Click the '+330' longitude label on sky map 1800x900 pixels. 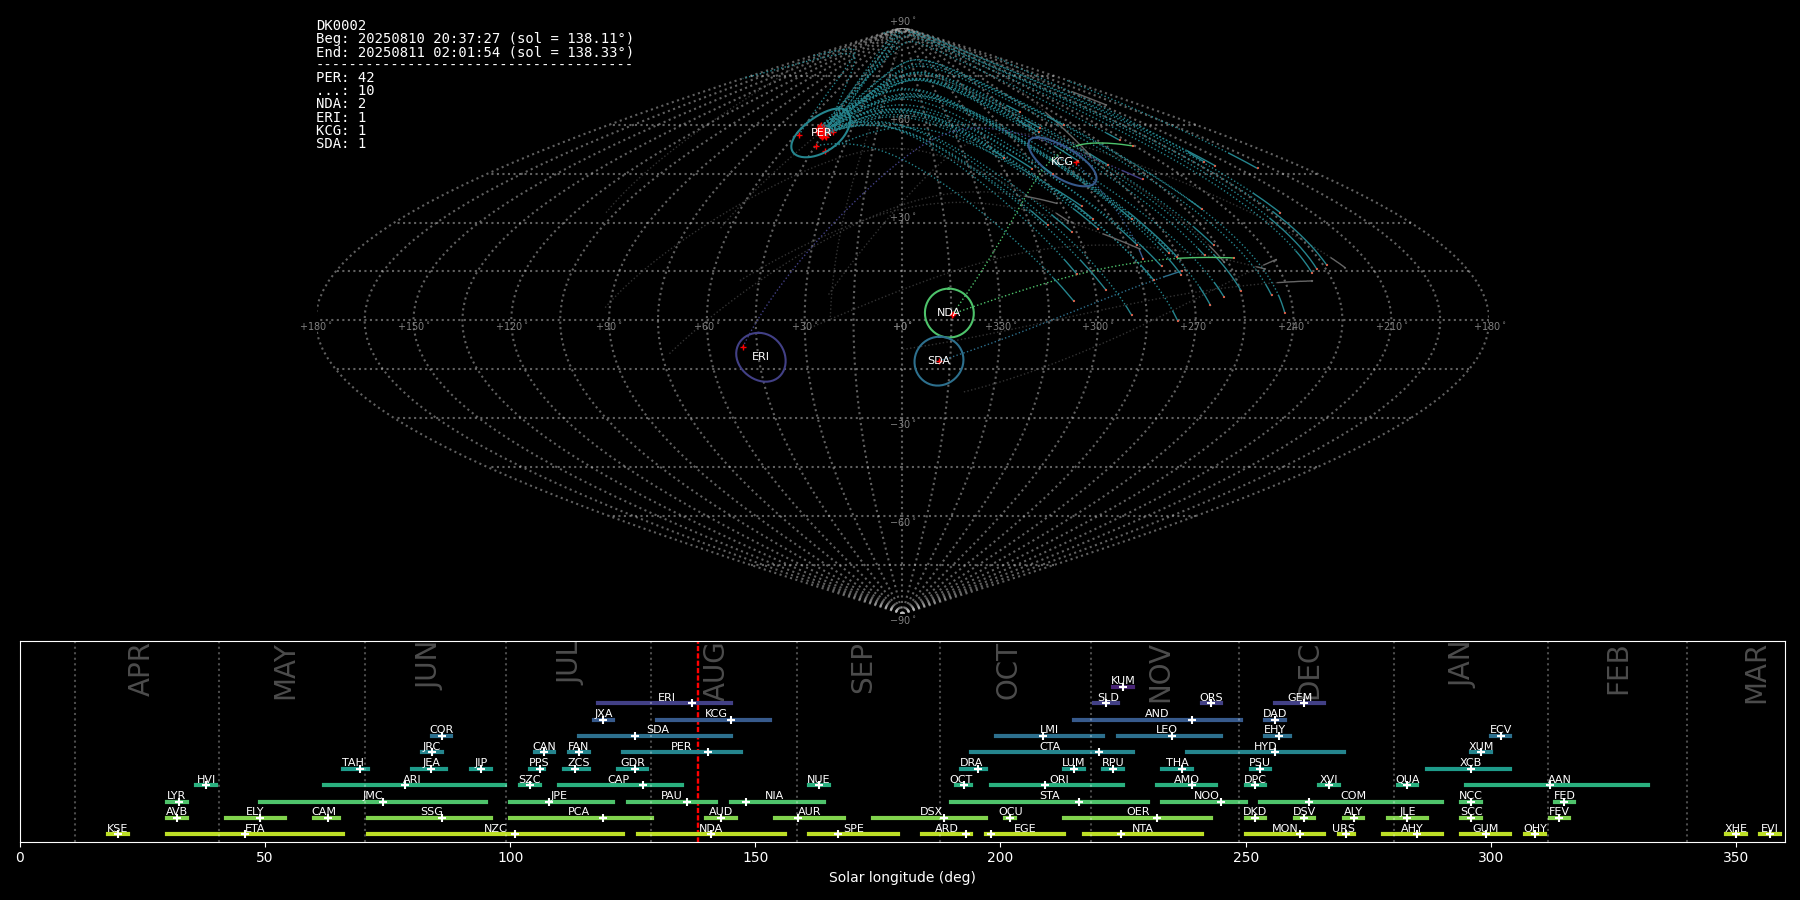(x=997, y=327)
